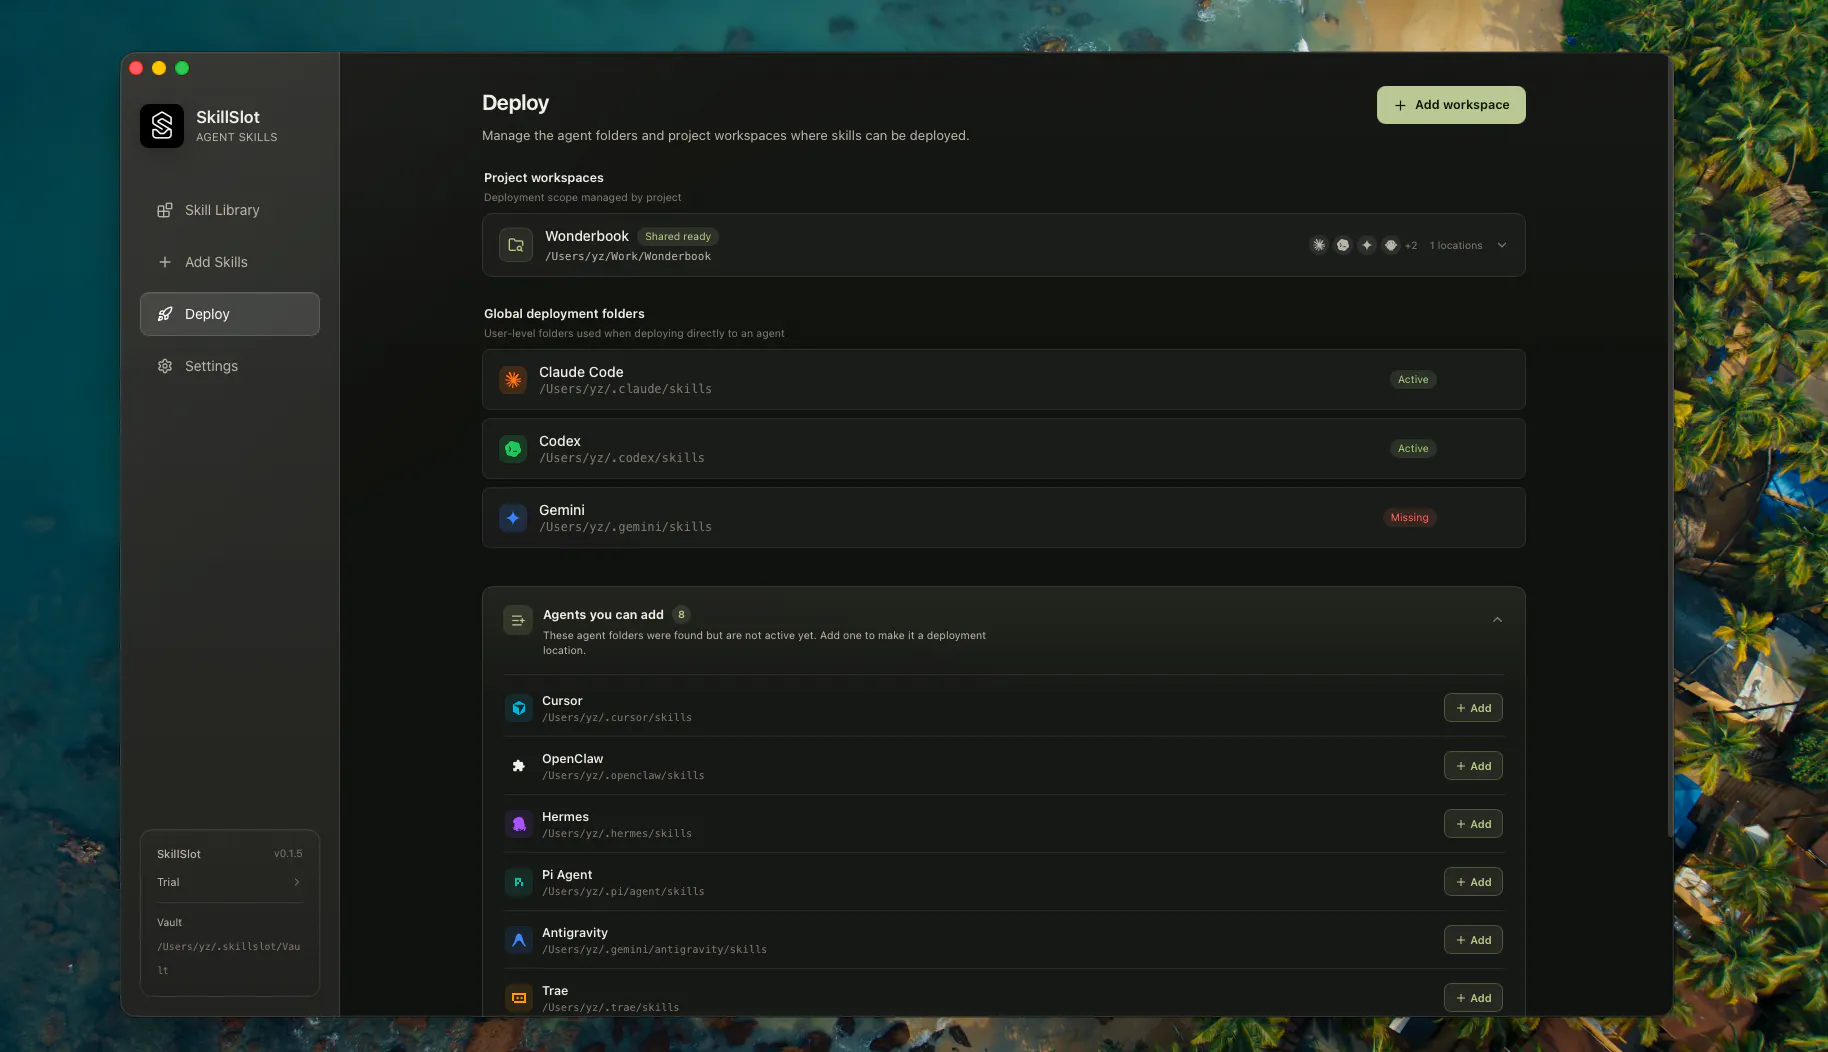The width and height of the screenshot is (1828, 1052).
Task: Click the Antigravity agent icon
Action: (519, 940)
